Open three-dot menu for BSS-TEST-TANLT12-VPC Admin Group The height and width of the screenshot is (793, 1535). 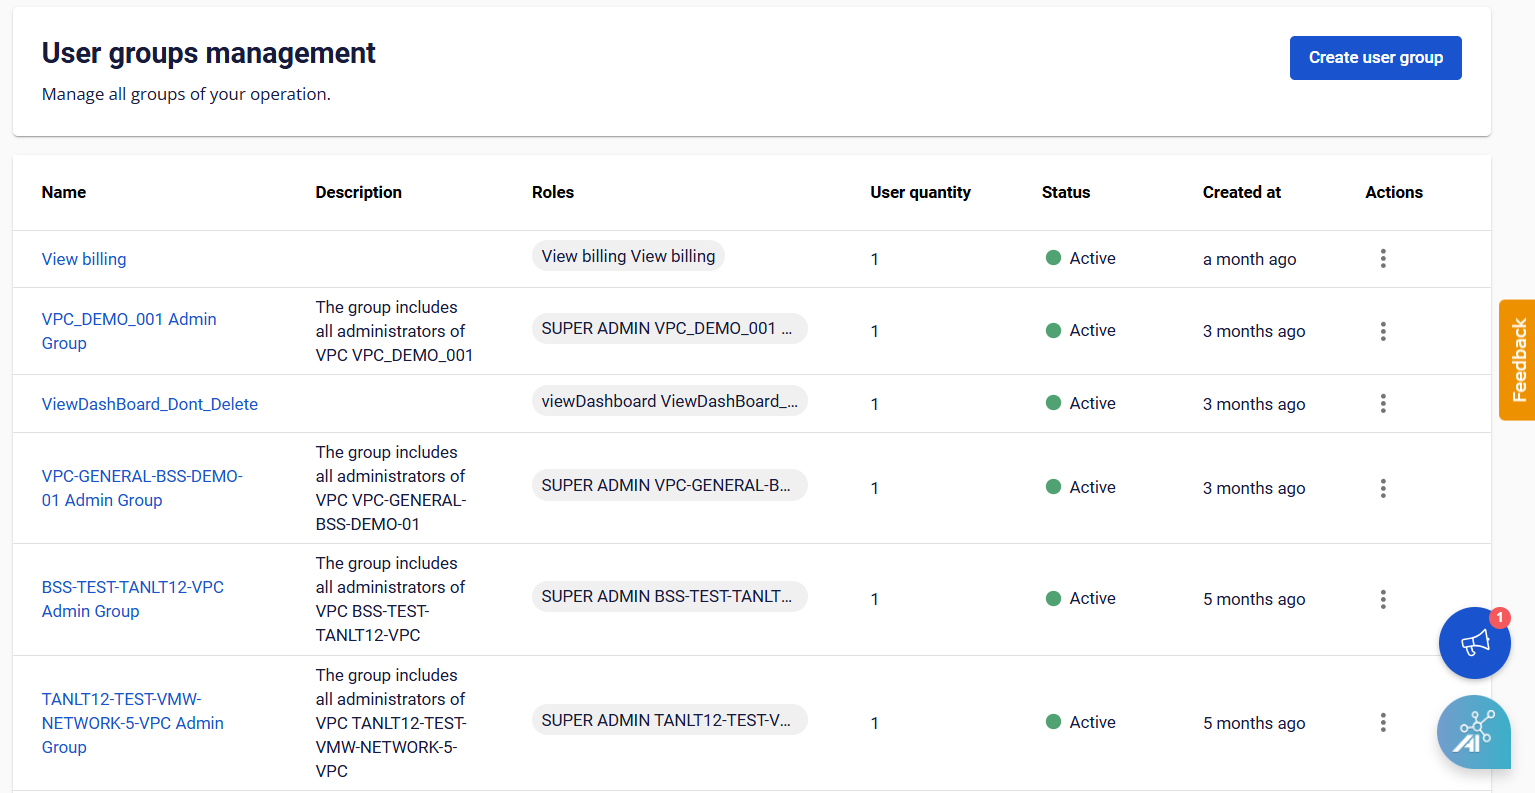coord(1383,599)
